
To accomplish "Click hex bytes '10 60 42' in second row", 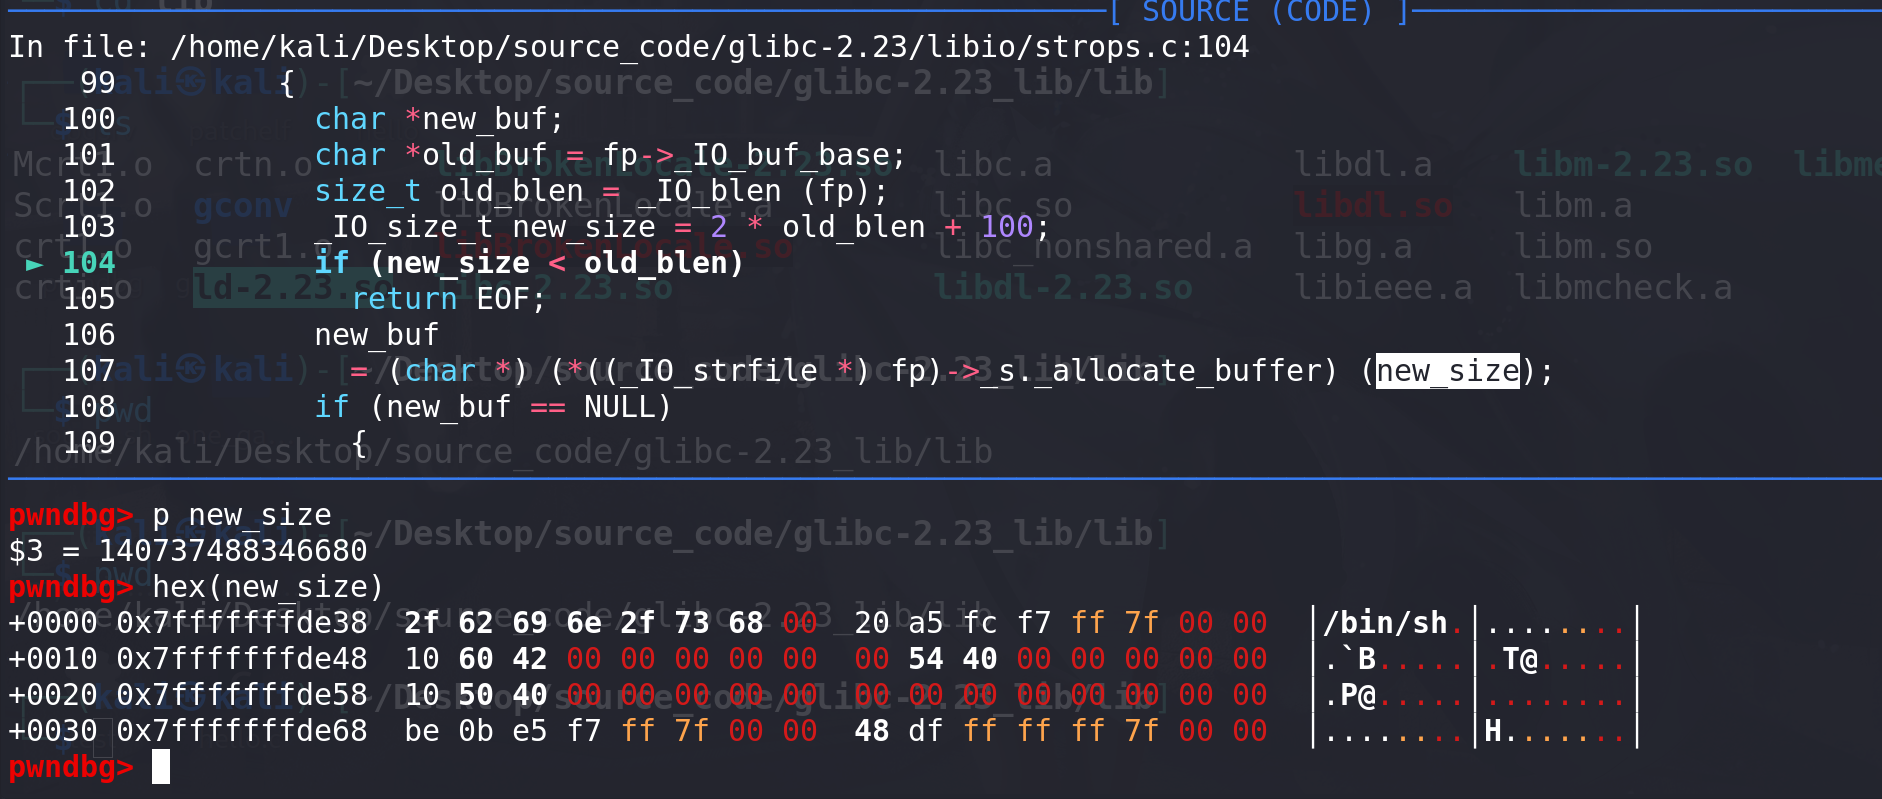I will [476, 659].
